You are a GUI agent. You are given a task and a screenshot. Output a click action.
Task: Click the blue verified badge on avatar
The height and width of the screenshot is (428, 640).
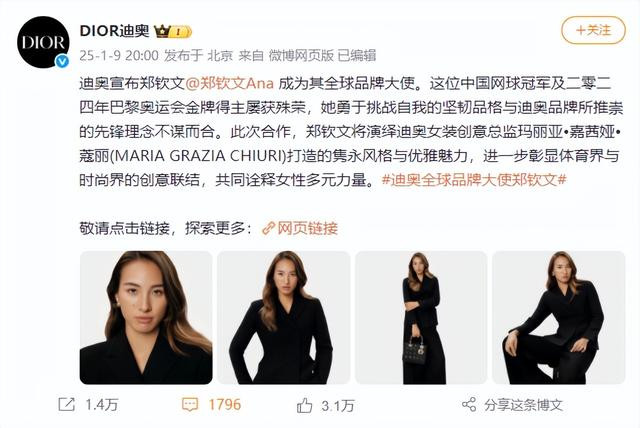click(62, 61)
